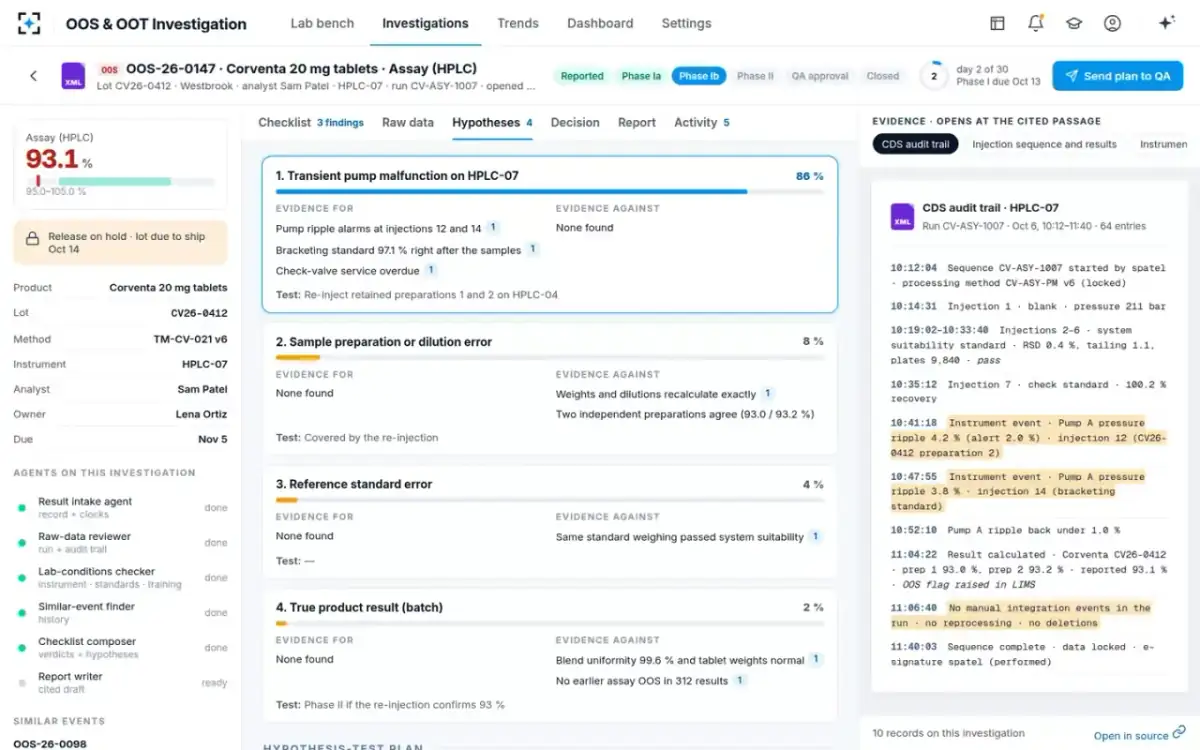Switch to the Raw data tab

click(x=408, y=122)
